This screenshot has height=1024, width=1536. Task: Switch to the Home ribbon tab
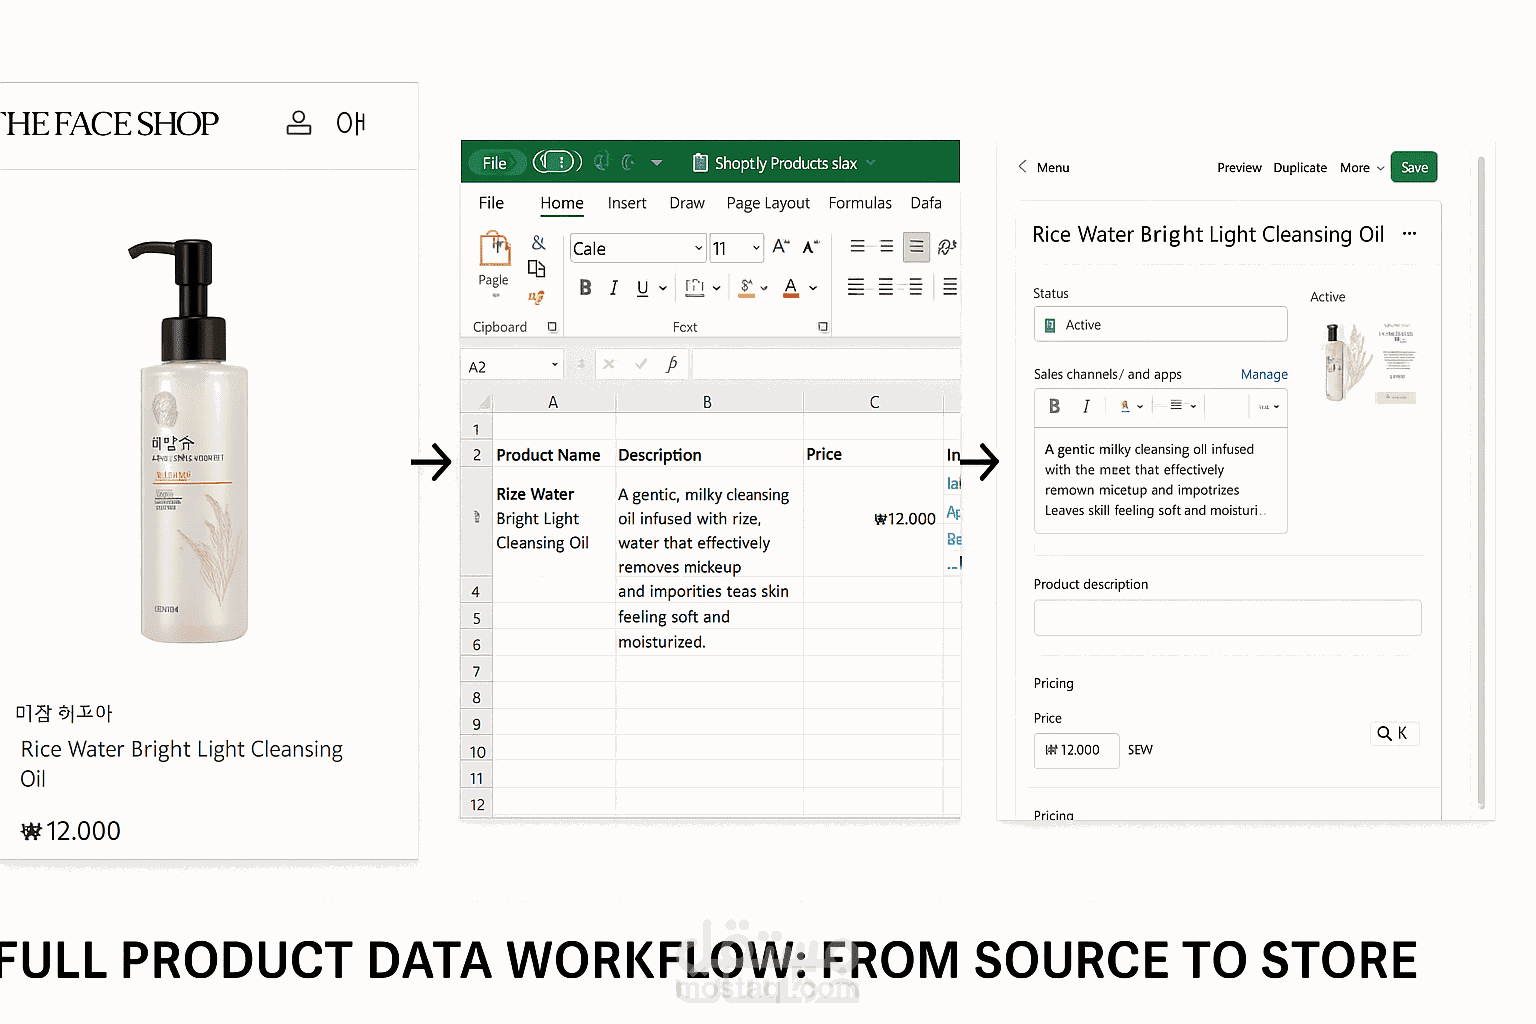pyautogui.click(x=562, y=203)
